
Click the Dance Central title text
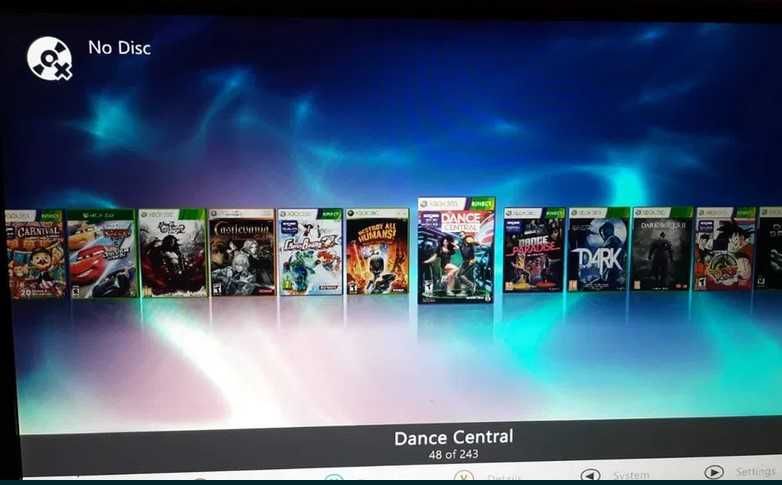453,438
